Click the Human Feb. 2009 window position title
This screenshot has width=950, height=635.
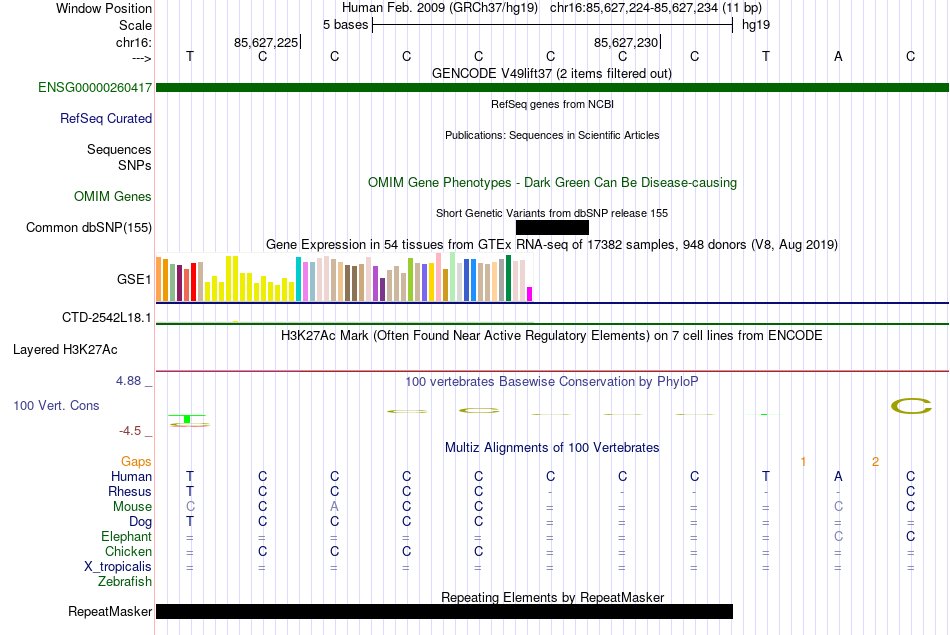[x=552, y=8]
